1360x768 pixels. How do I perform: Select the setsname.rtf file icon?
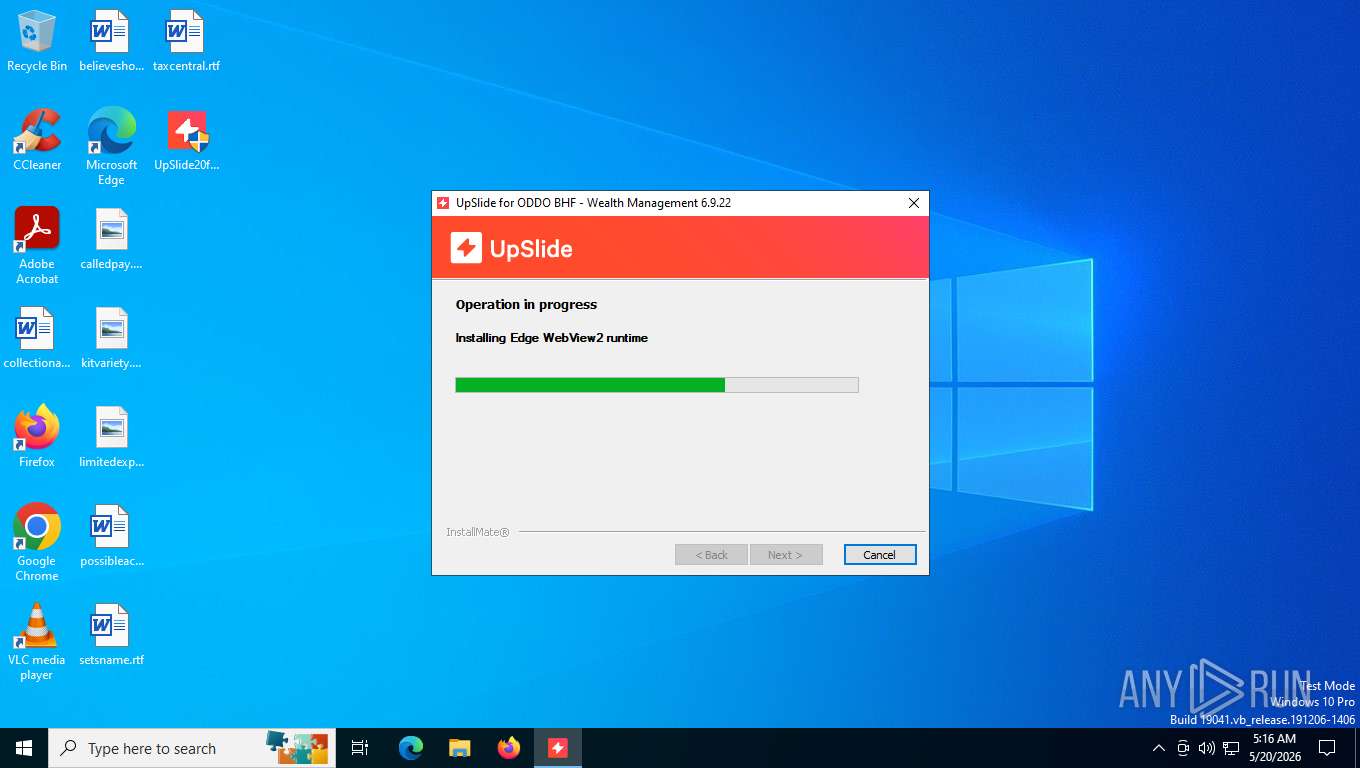(x=111, y=635)
